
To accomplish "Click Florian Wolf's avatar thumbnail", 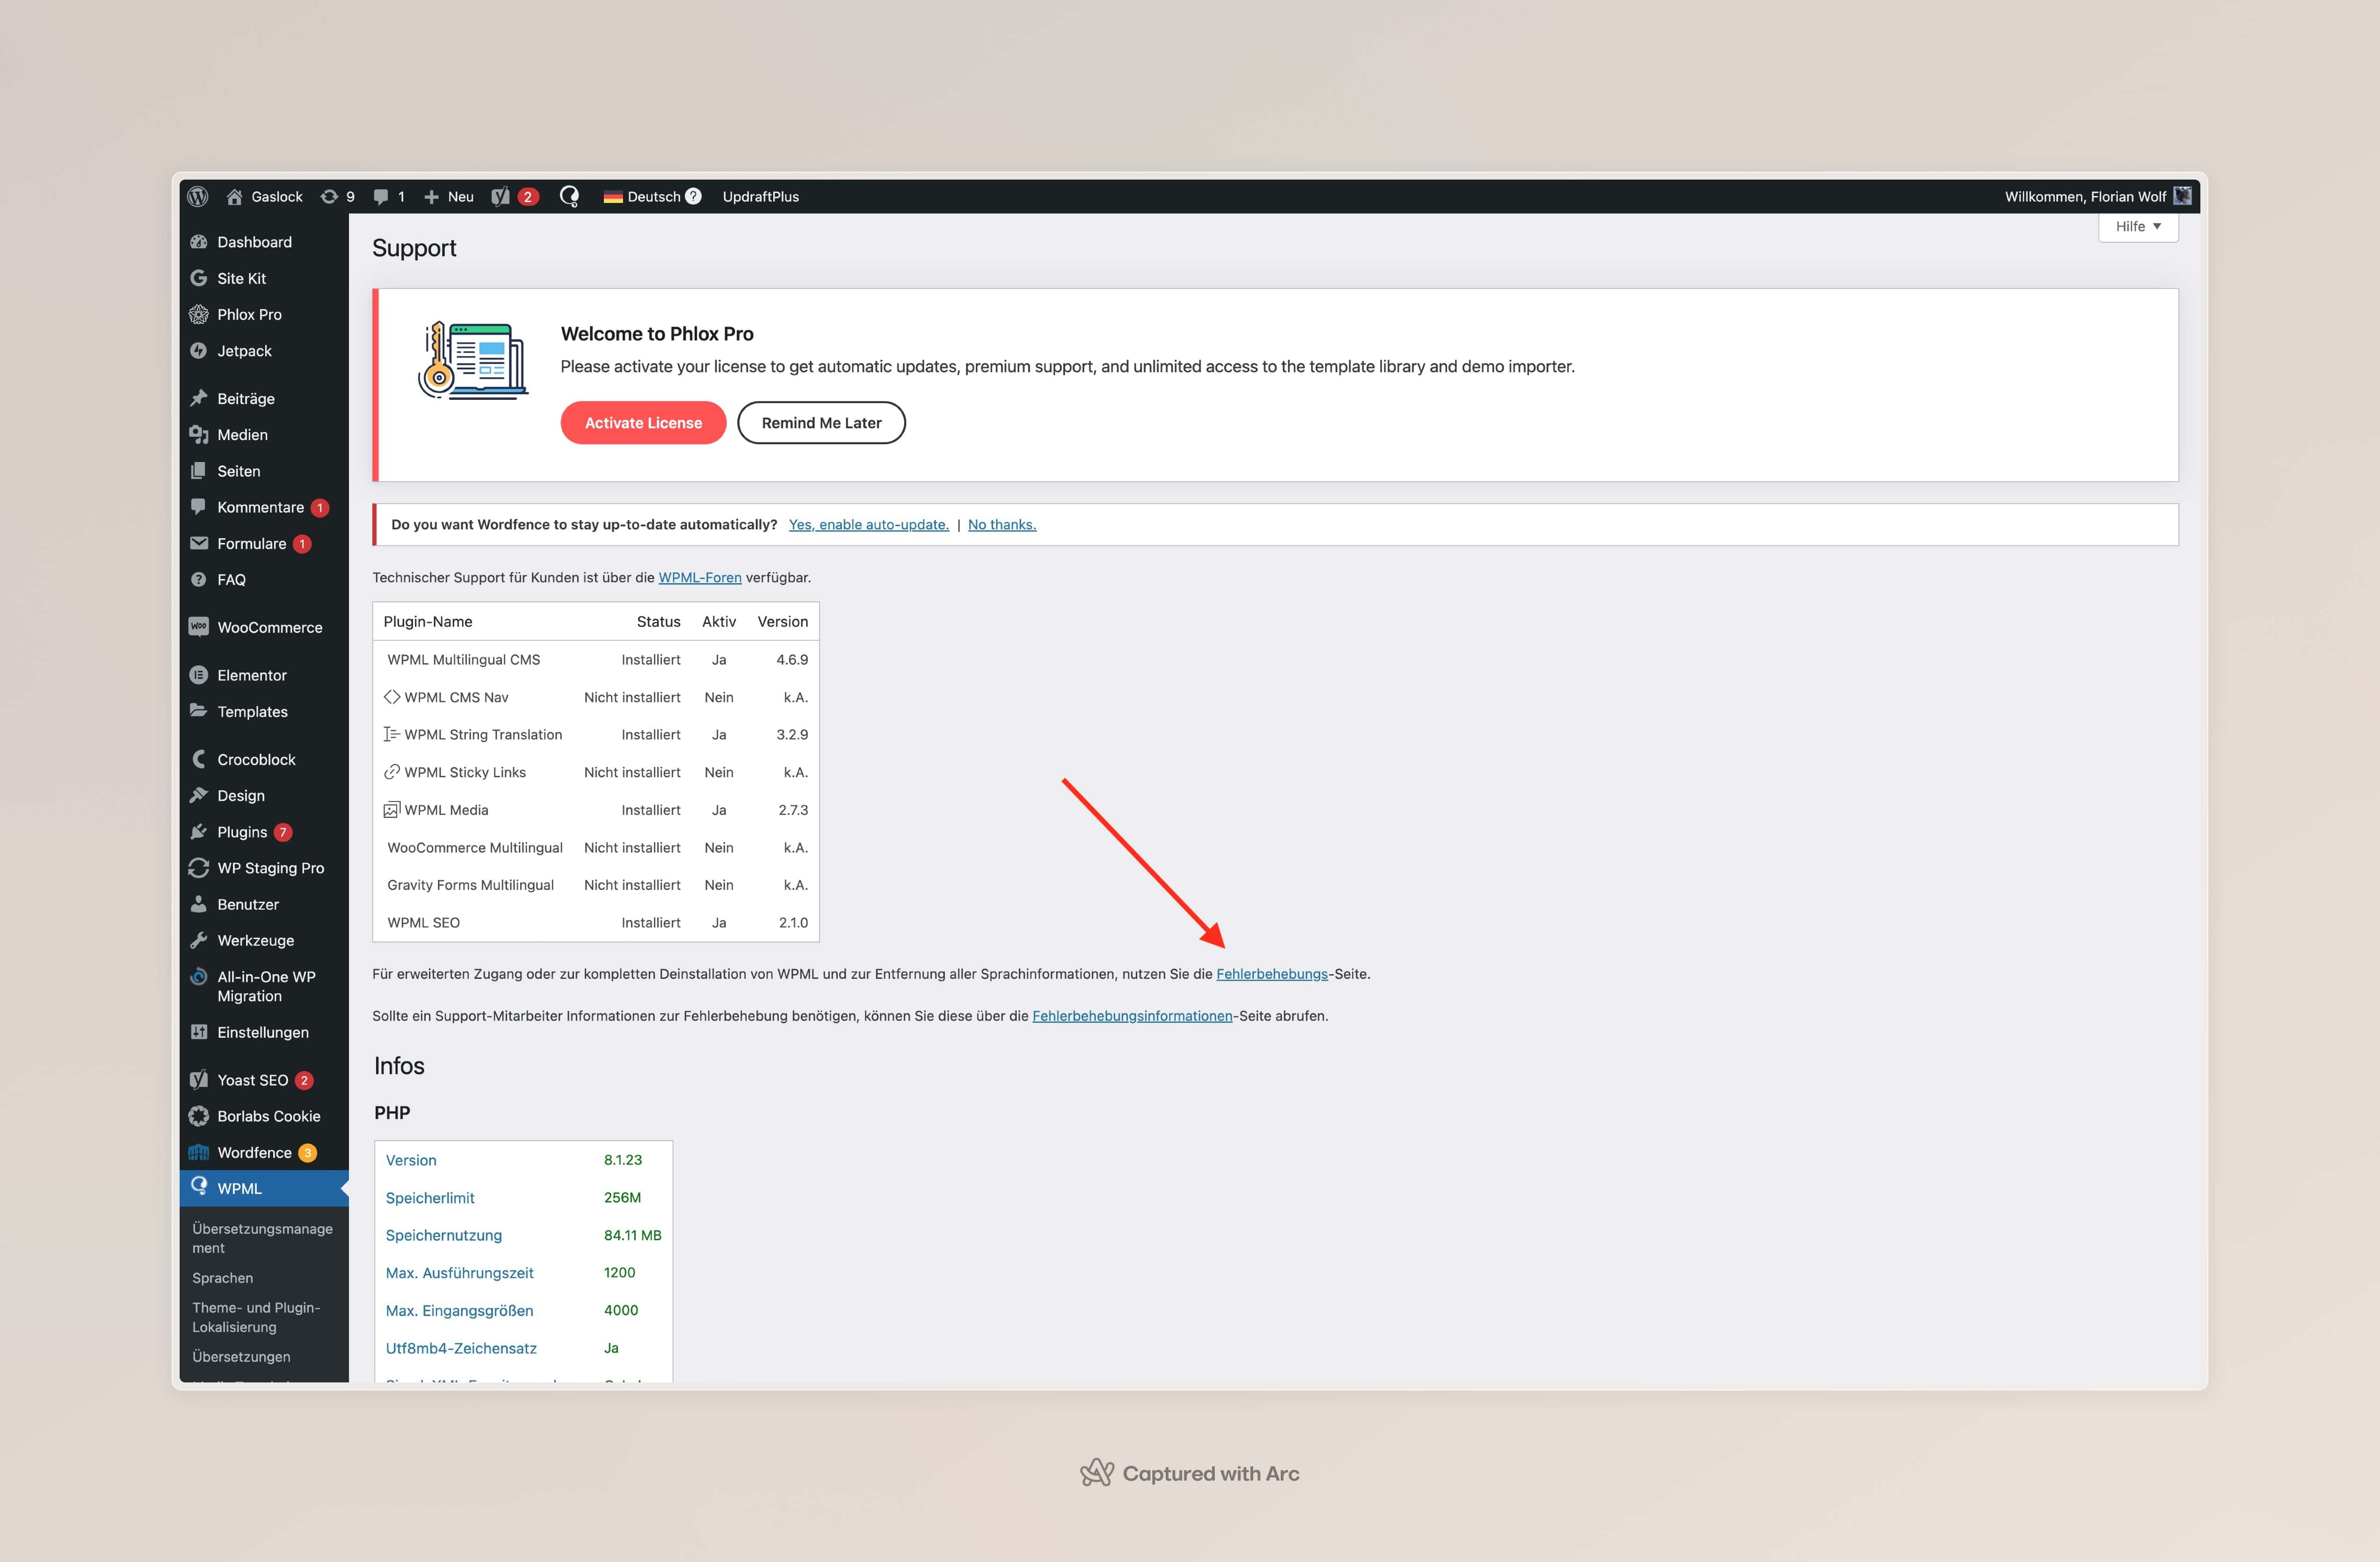I will click(x=2182, y=196).
